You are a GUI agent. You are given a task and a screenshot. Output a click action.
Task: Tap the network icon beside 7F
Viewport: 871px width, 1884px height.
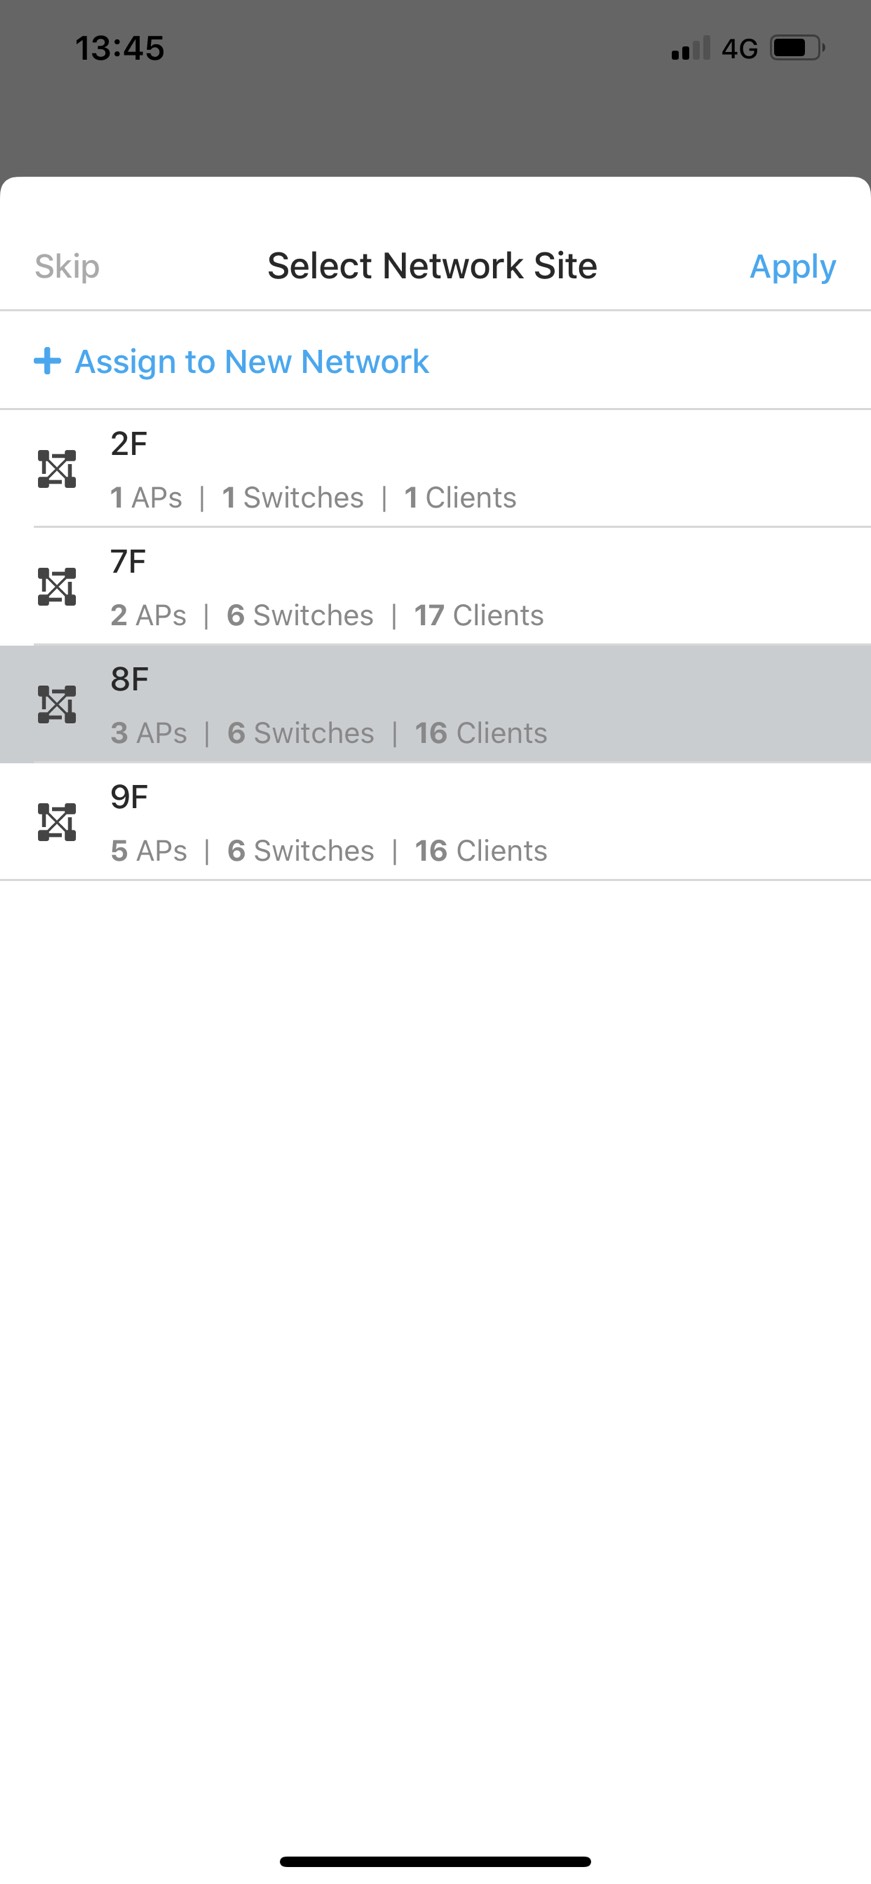coord(57,587)
